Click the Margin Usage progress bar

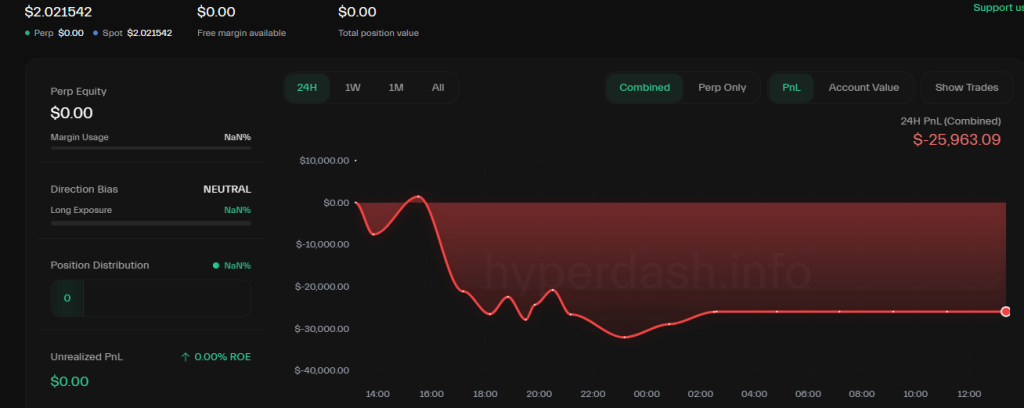[151, 148]
